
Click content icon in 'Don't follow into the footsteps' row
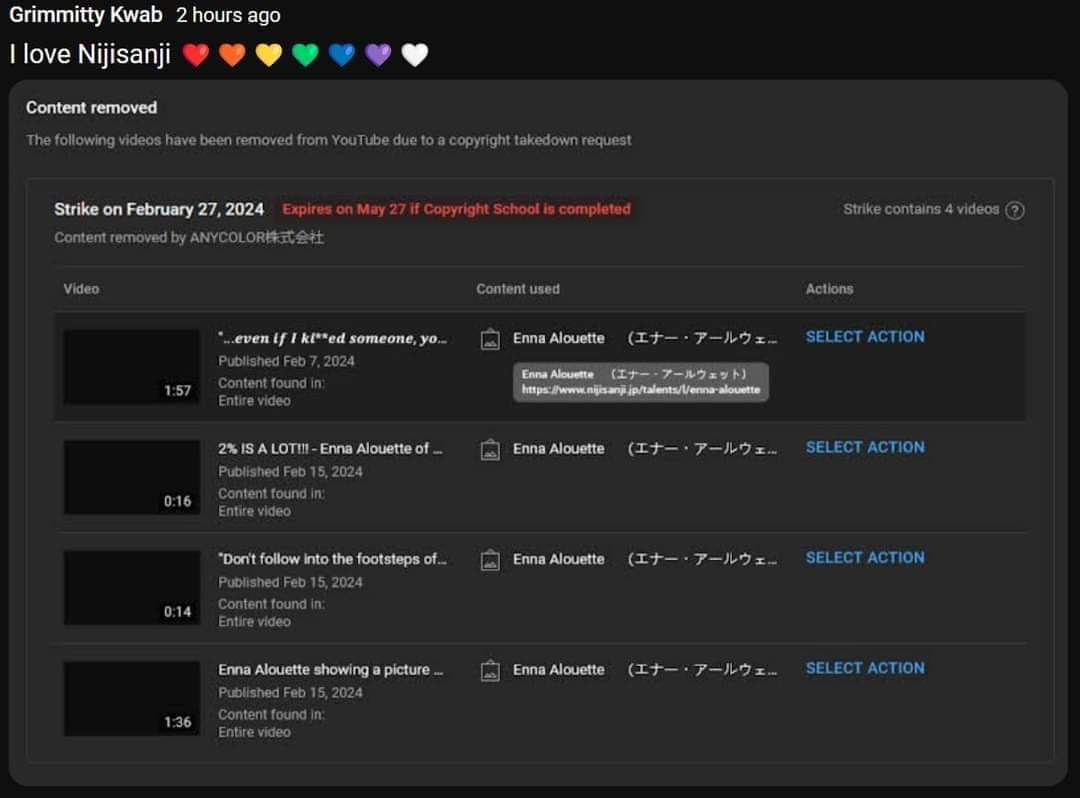(490, 560)
